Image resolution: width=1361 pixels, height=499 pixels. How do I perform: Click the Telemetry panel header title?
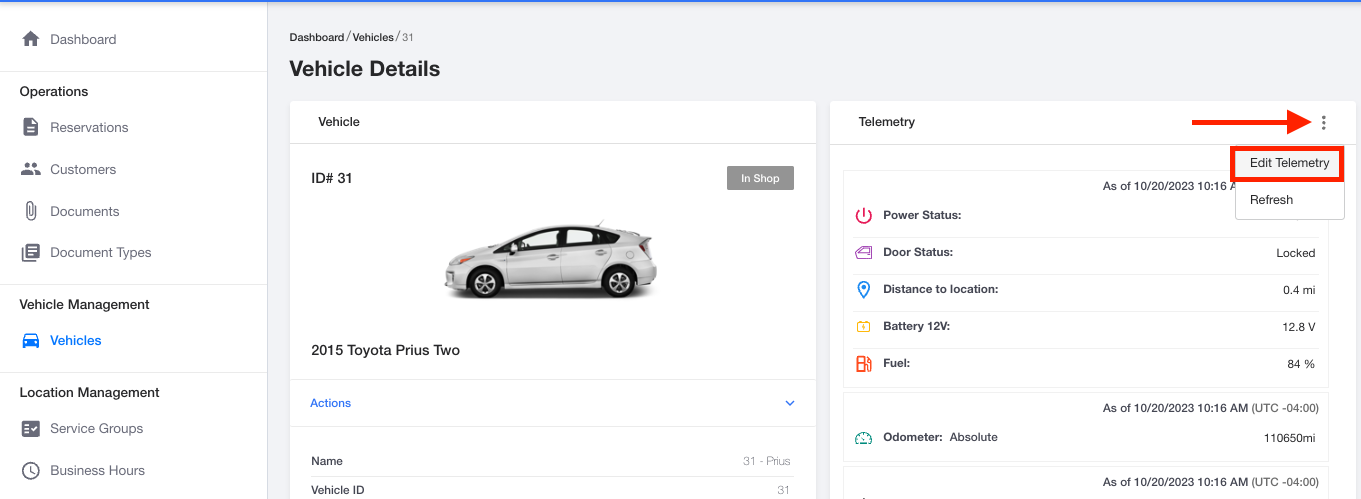point(887,122)
